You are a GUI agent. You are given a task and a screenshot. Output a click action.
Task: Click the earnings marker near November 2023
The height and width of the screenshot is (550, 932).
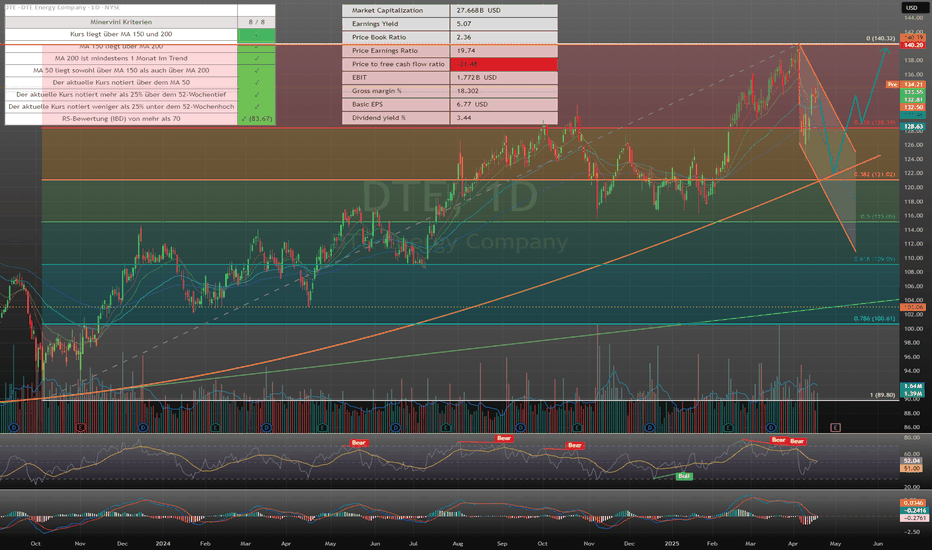81,428
